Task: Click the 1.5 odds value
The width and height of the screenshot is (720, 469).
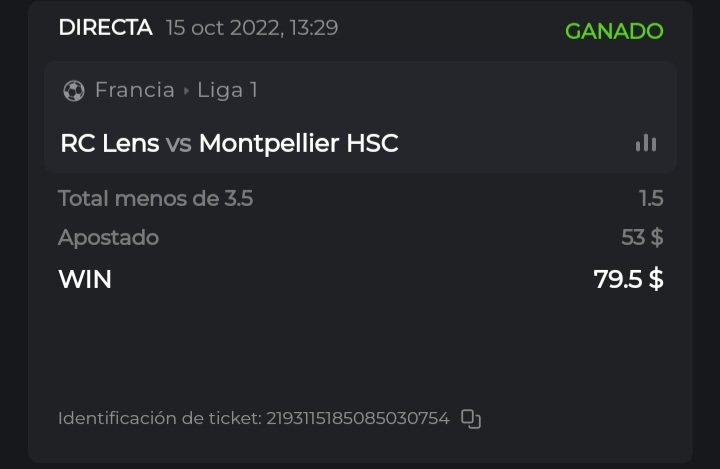Action: coord(651,198)
